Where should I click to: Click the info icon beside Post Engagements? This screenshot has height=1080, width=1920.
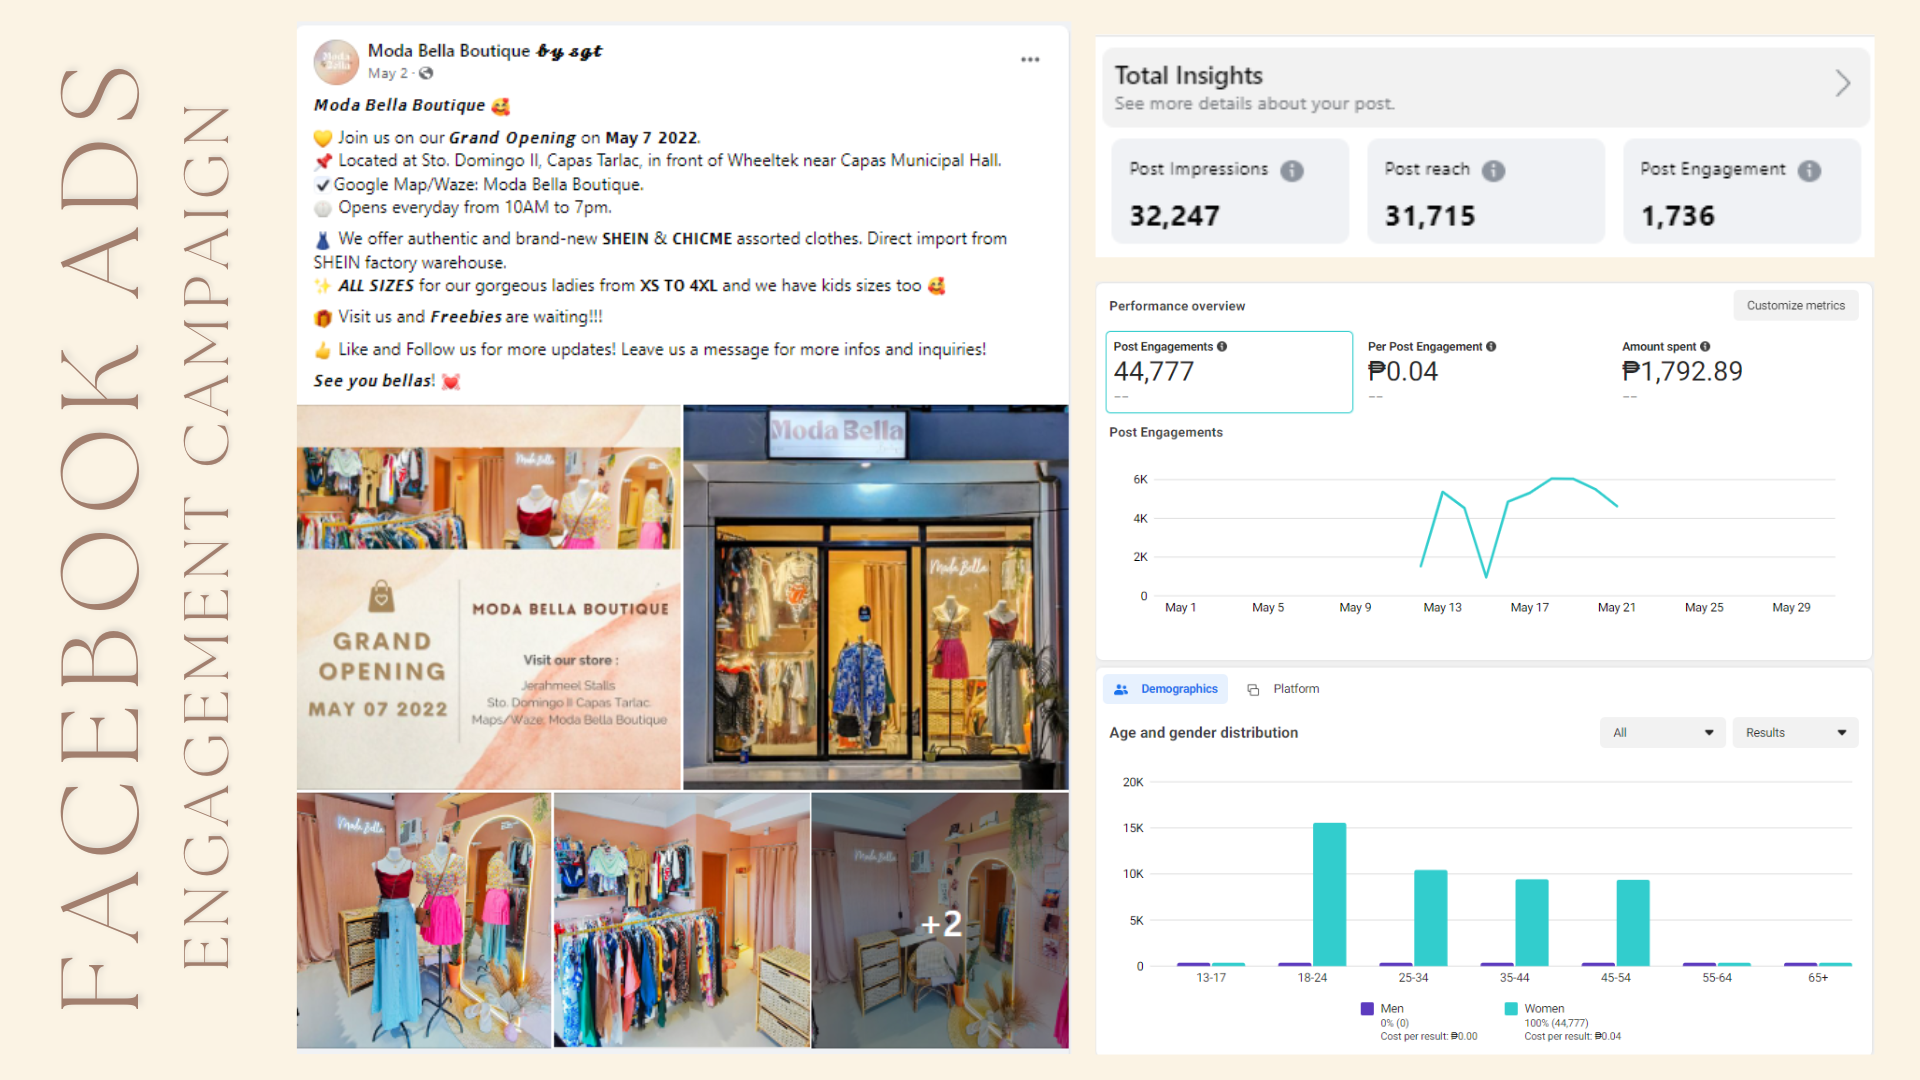tap(1222, 347)
